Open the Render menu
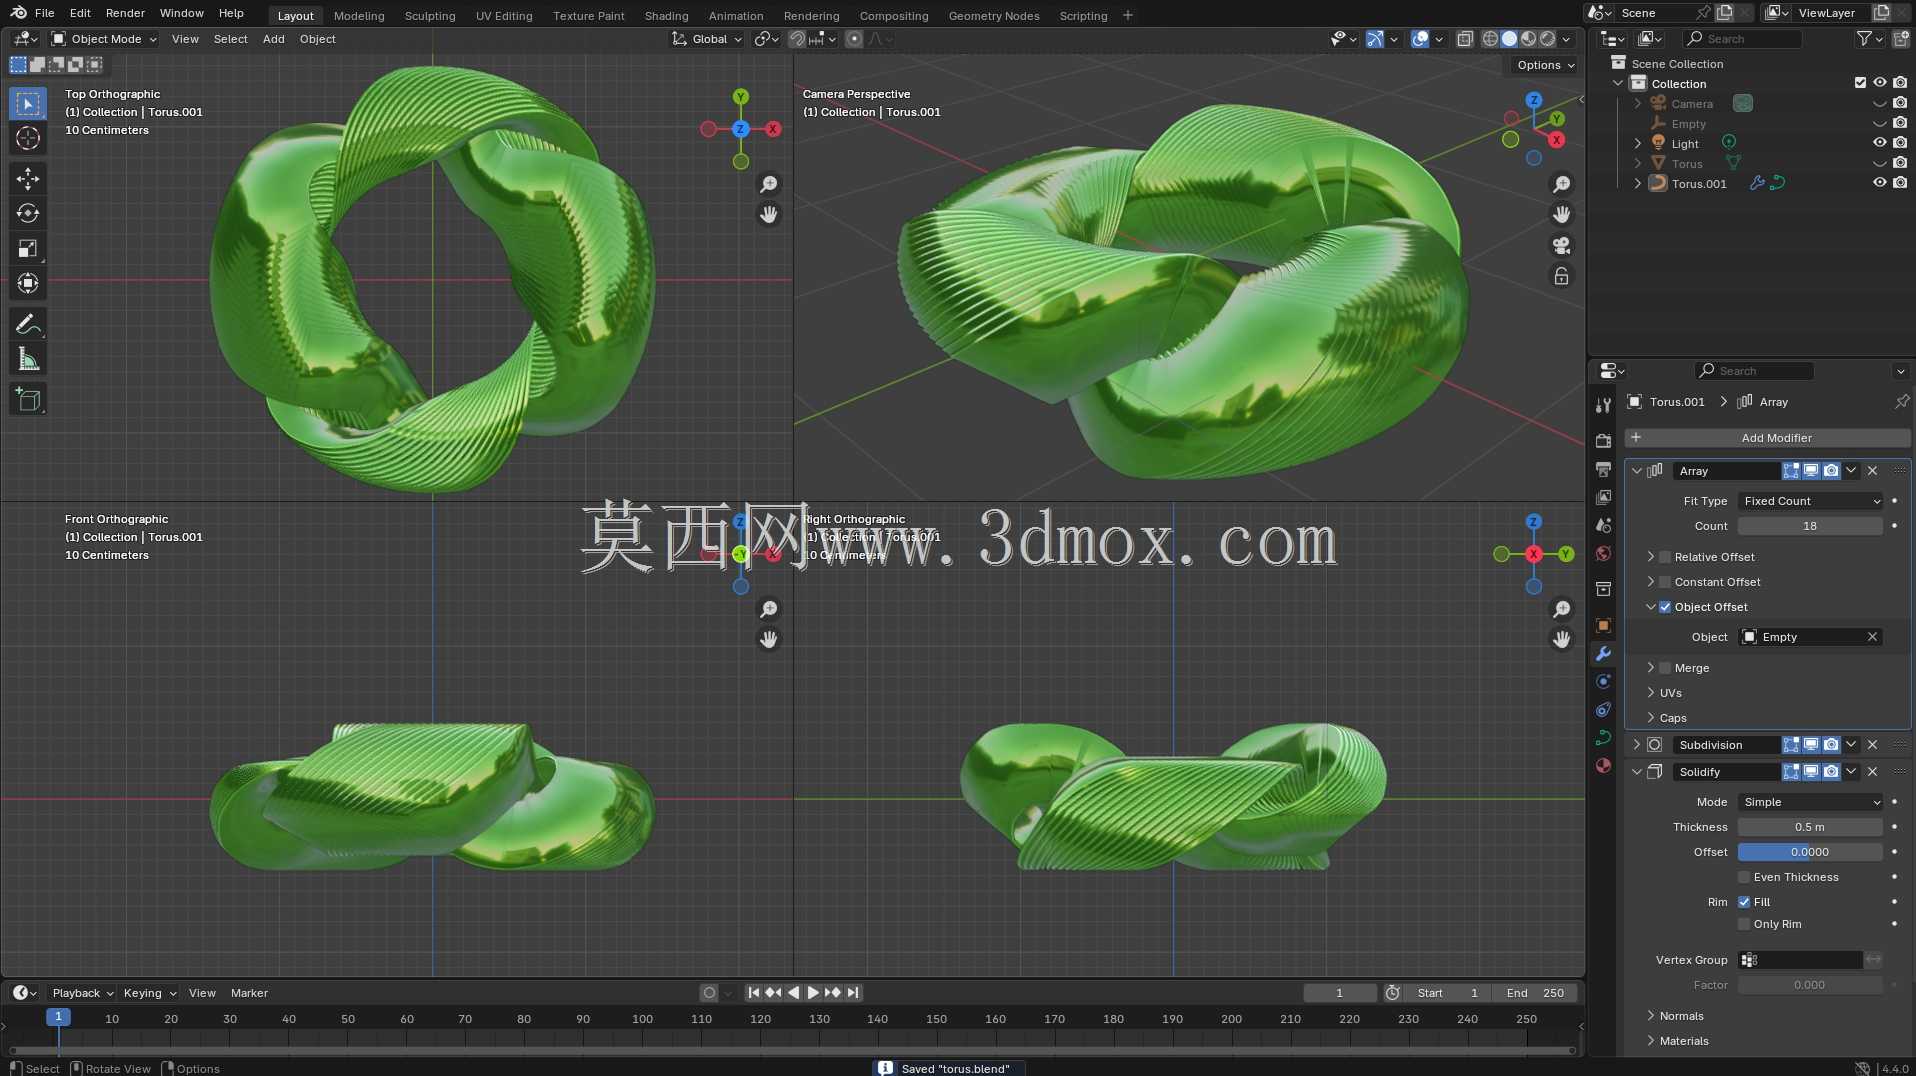 coord(125,13)
